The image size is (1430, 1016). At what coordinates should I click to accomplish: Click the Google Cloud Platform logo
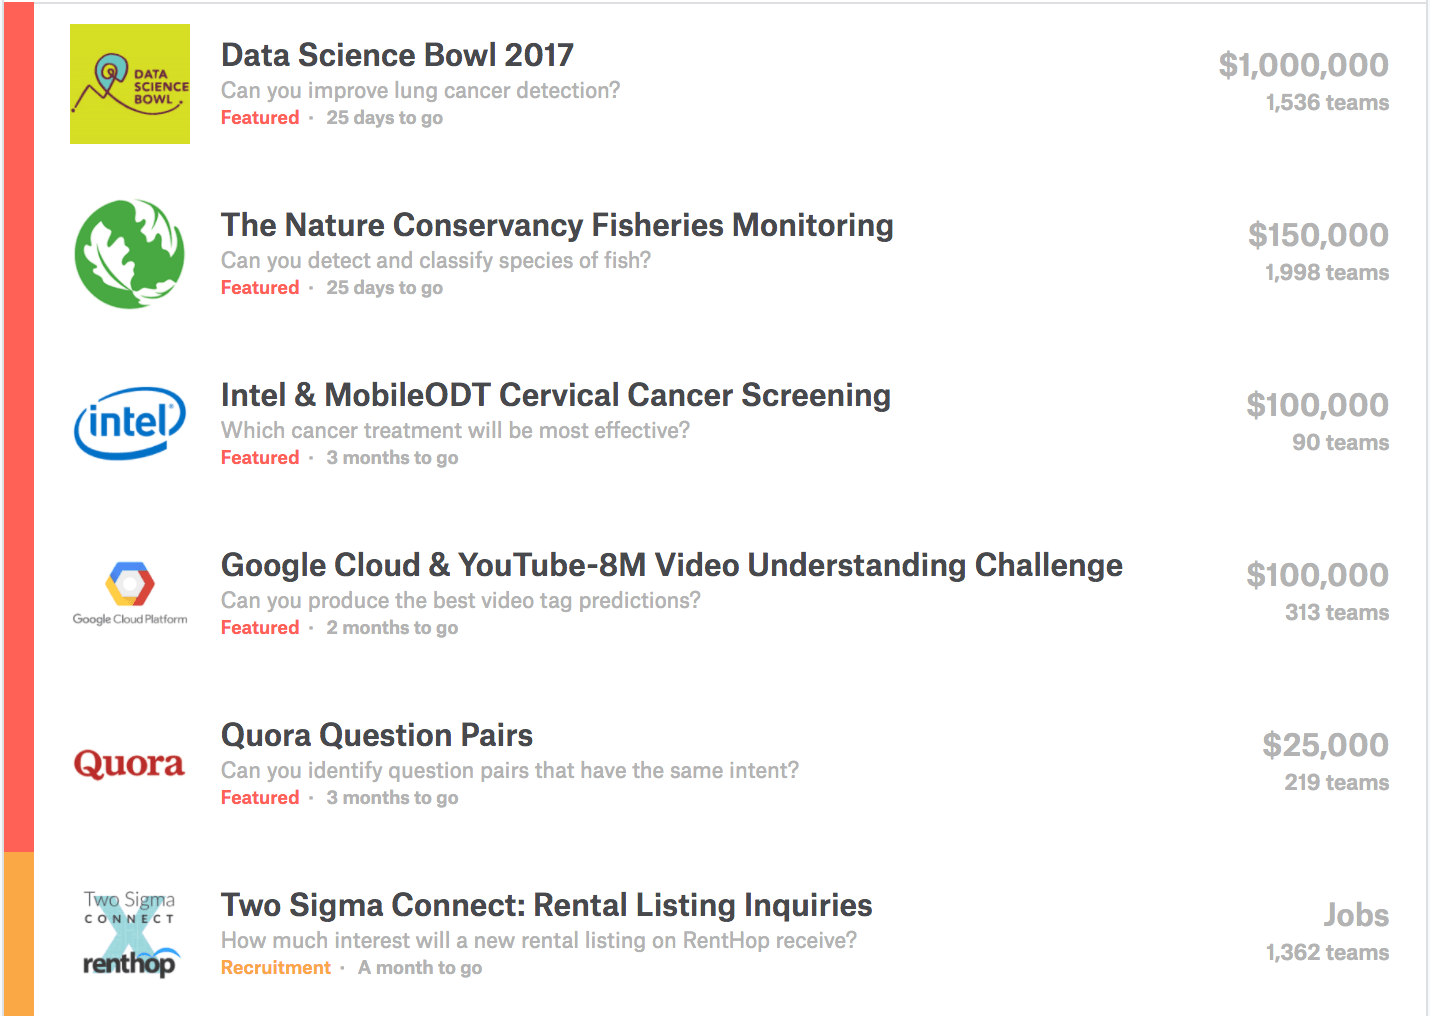130,594
